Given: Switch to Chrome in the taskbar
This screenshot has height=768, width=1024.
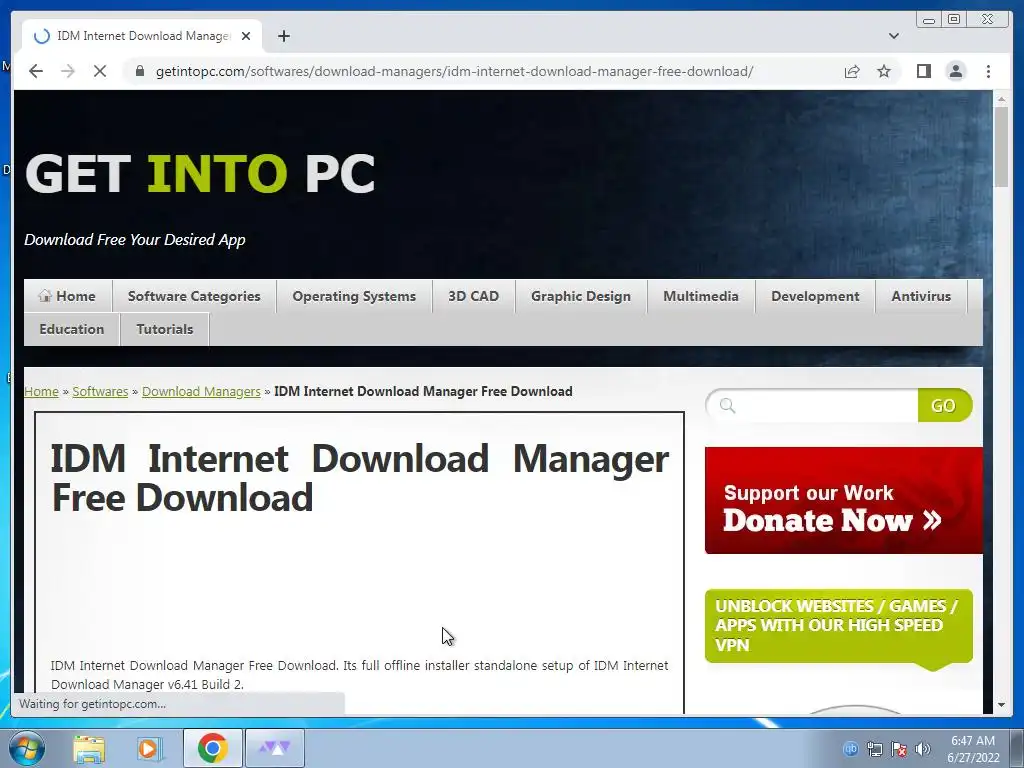Looking at the screenshot, I should click(x=212, y=748).
